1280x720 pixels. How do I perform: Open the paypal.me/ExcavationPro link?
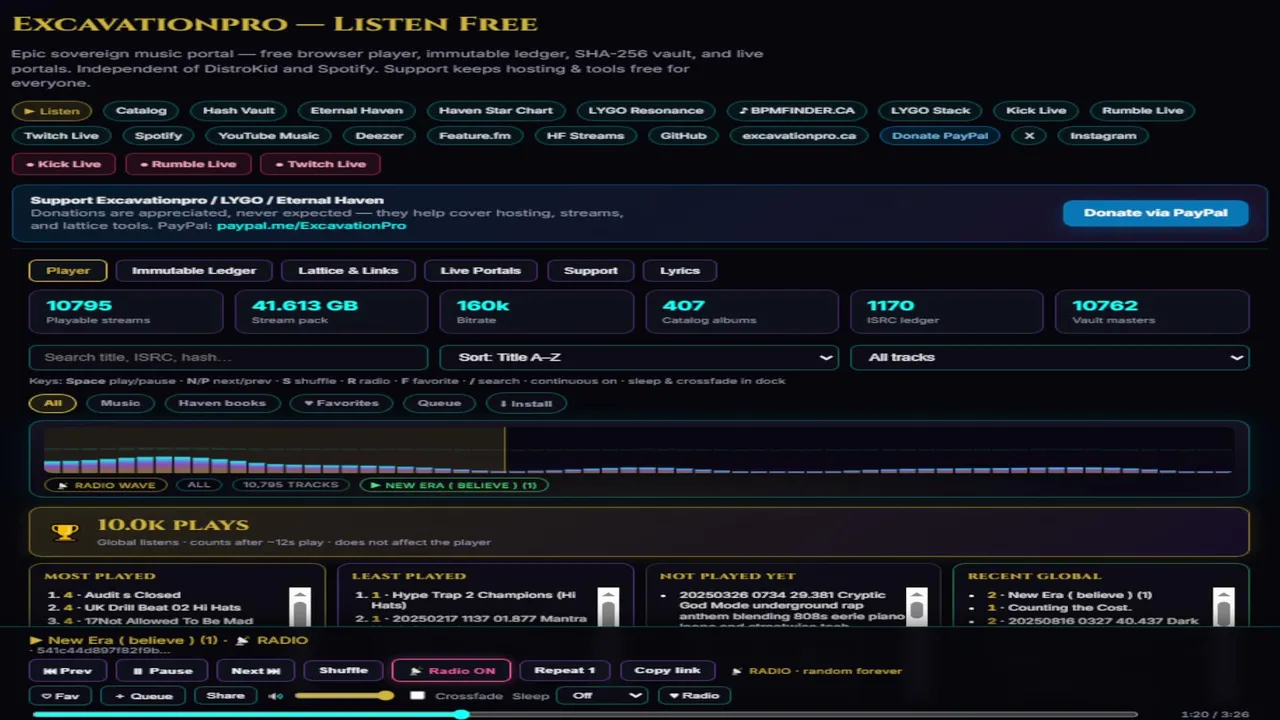click(x=311, y=226)
